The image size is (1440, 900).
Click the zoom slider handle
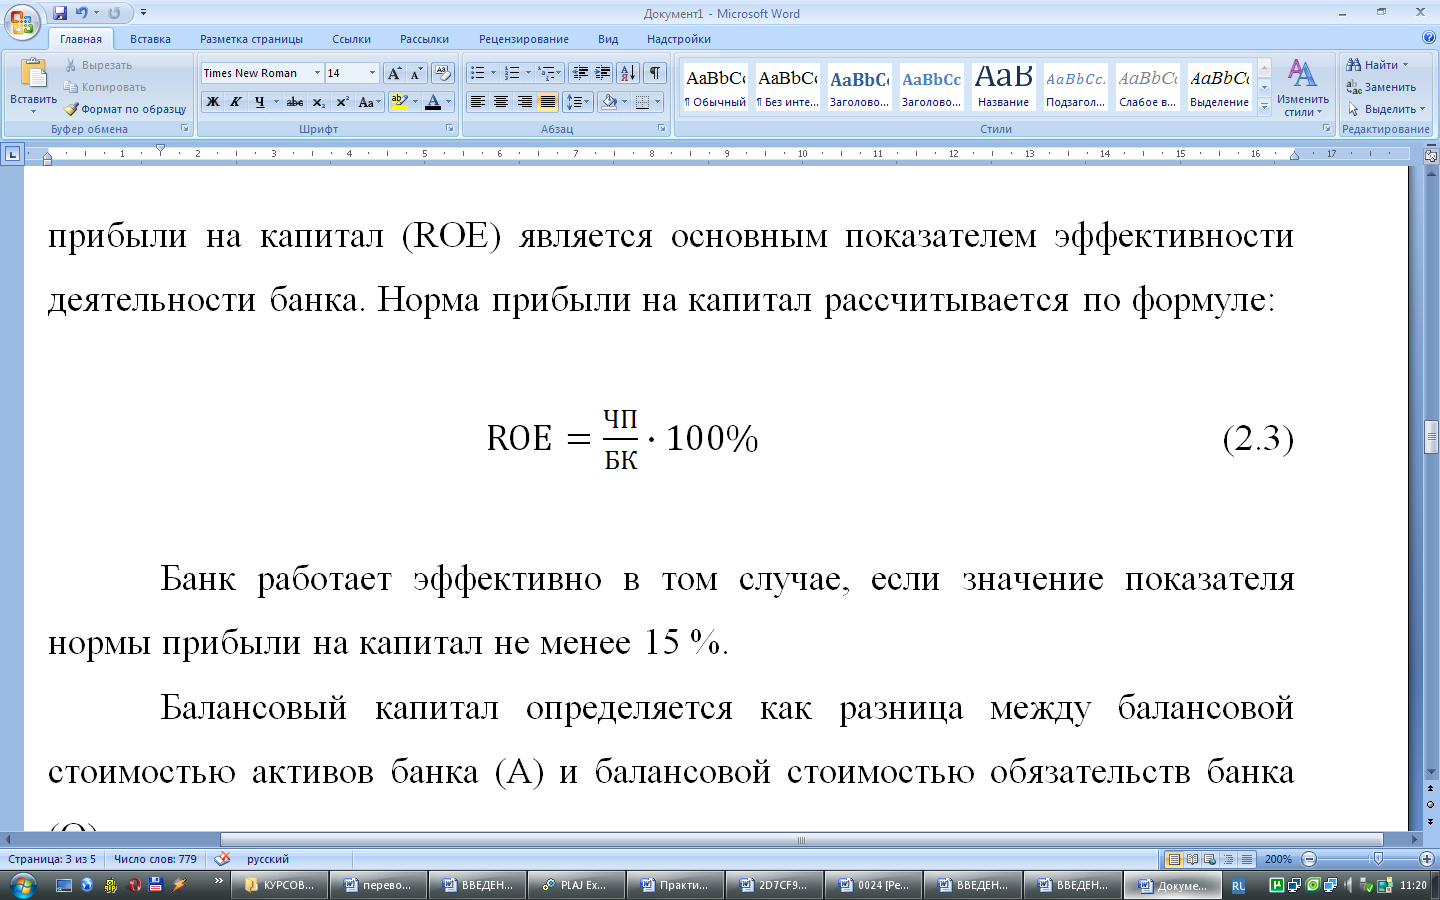1378,859
